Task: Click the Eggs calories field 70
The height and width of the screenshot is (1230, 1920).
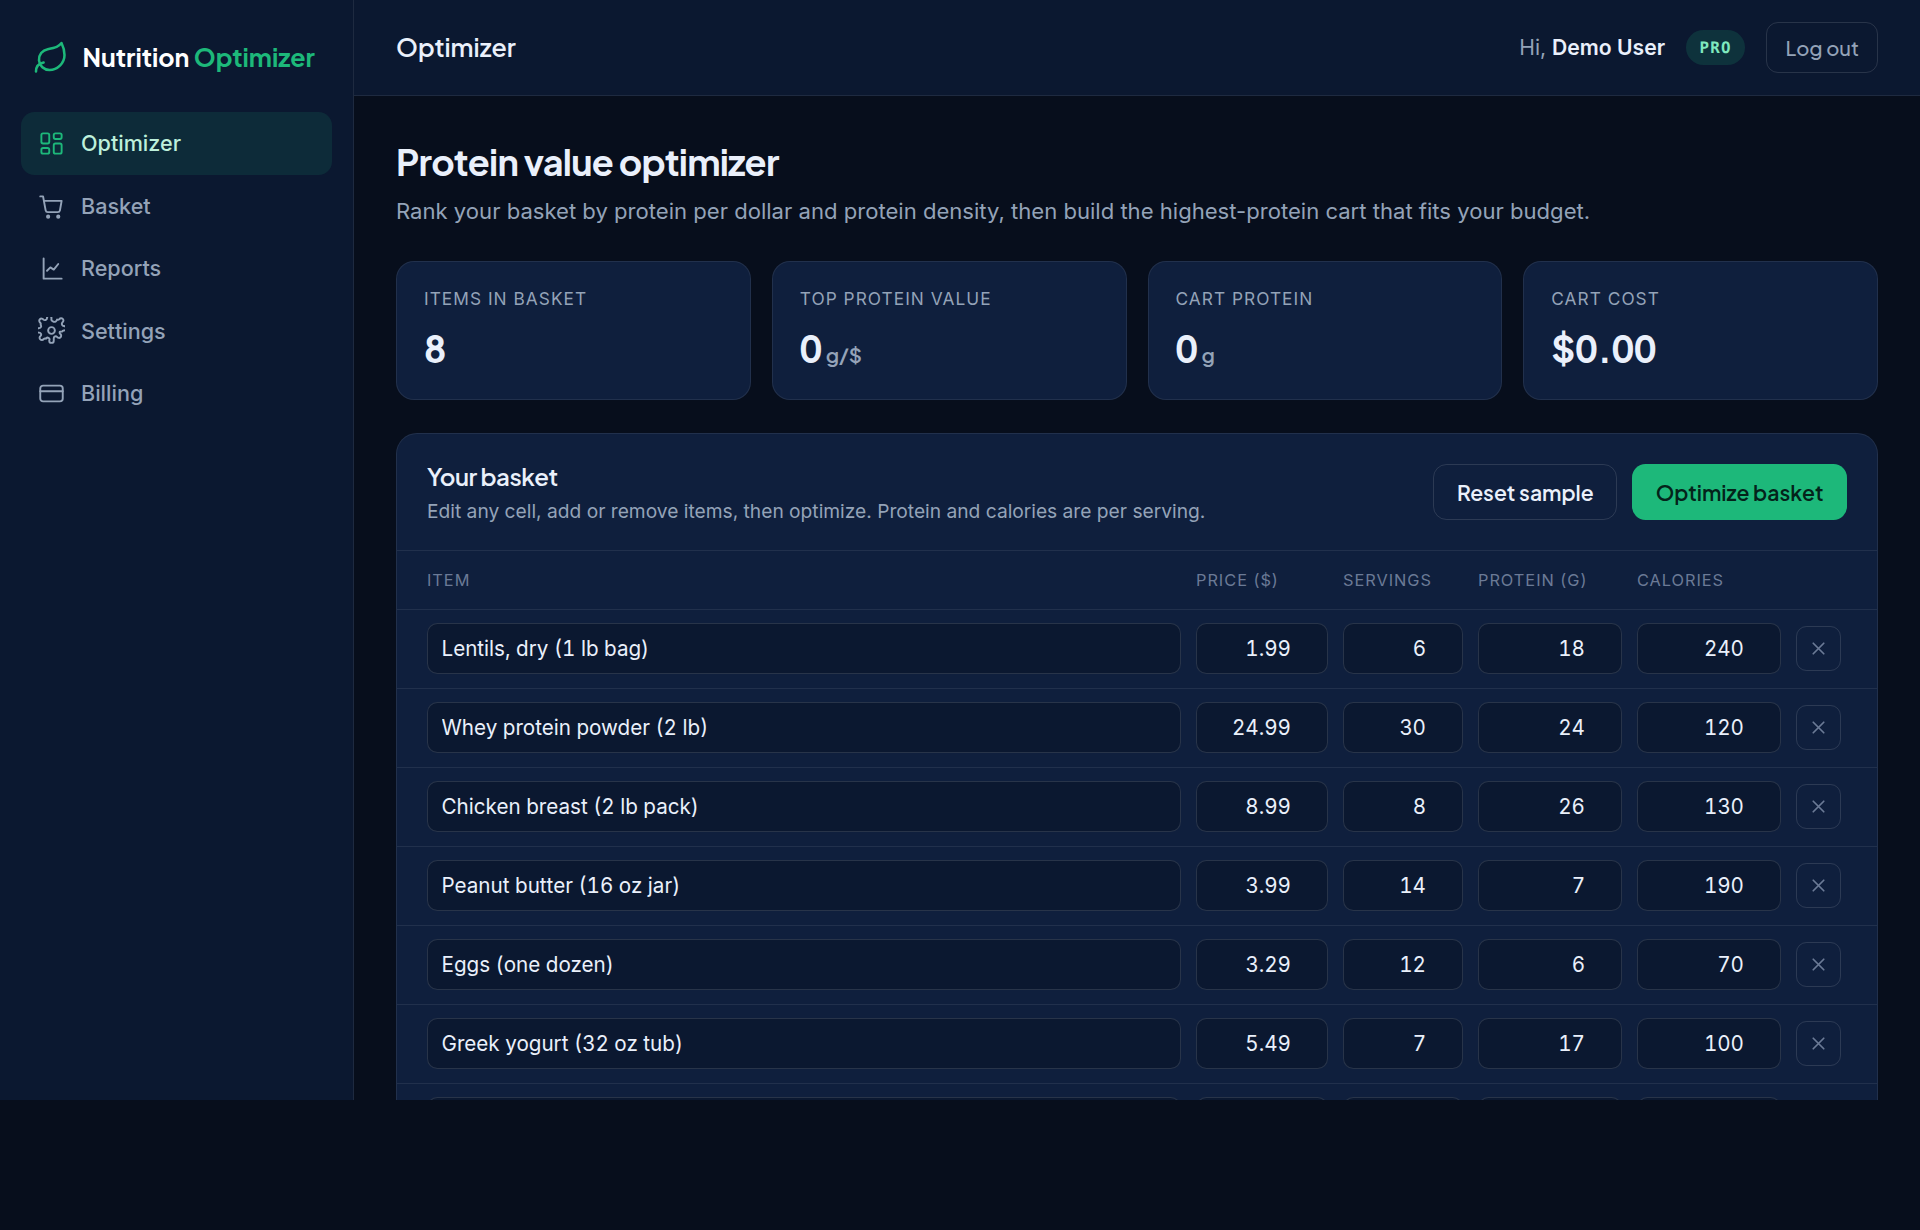Action: 1709,965
